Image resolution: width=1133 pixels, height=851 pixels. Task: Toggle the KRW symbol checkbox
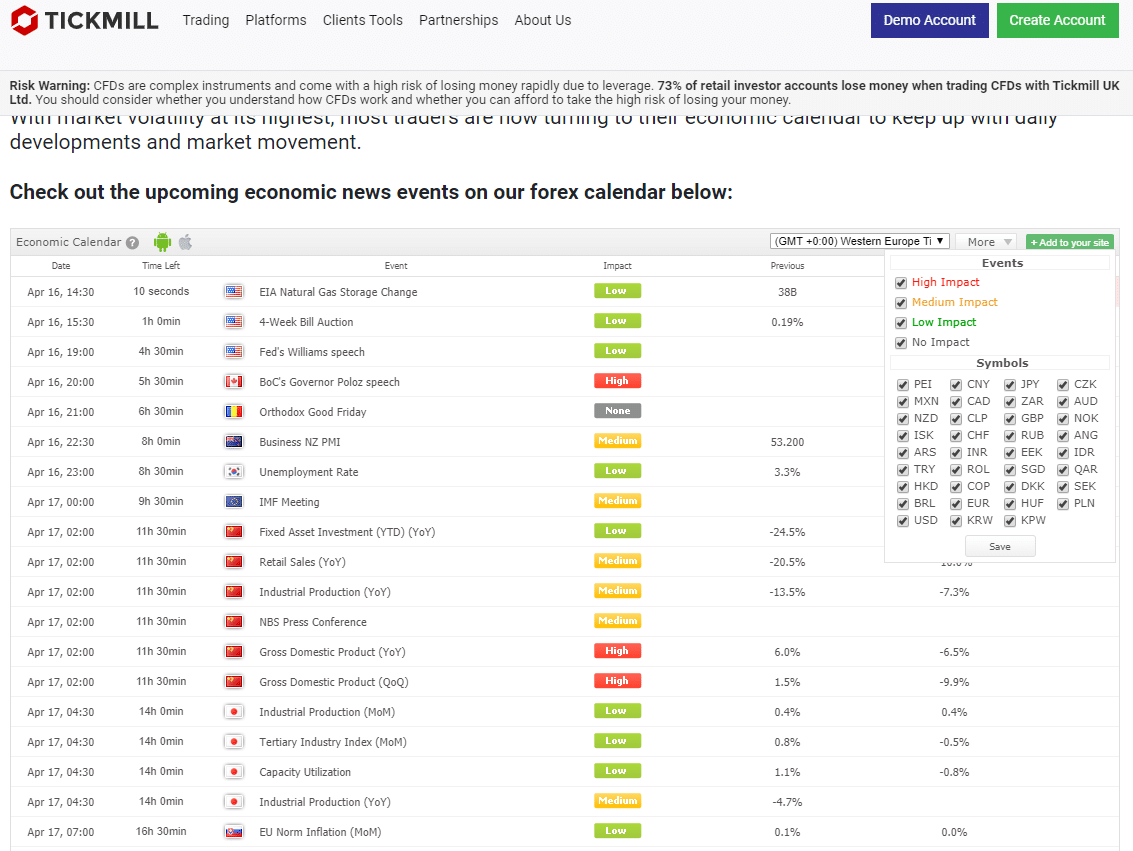click(x=956, y=521)
